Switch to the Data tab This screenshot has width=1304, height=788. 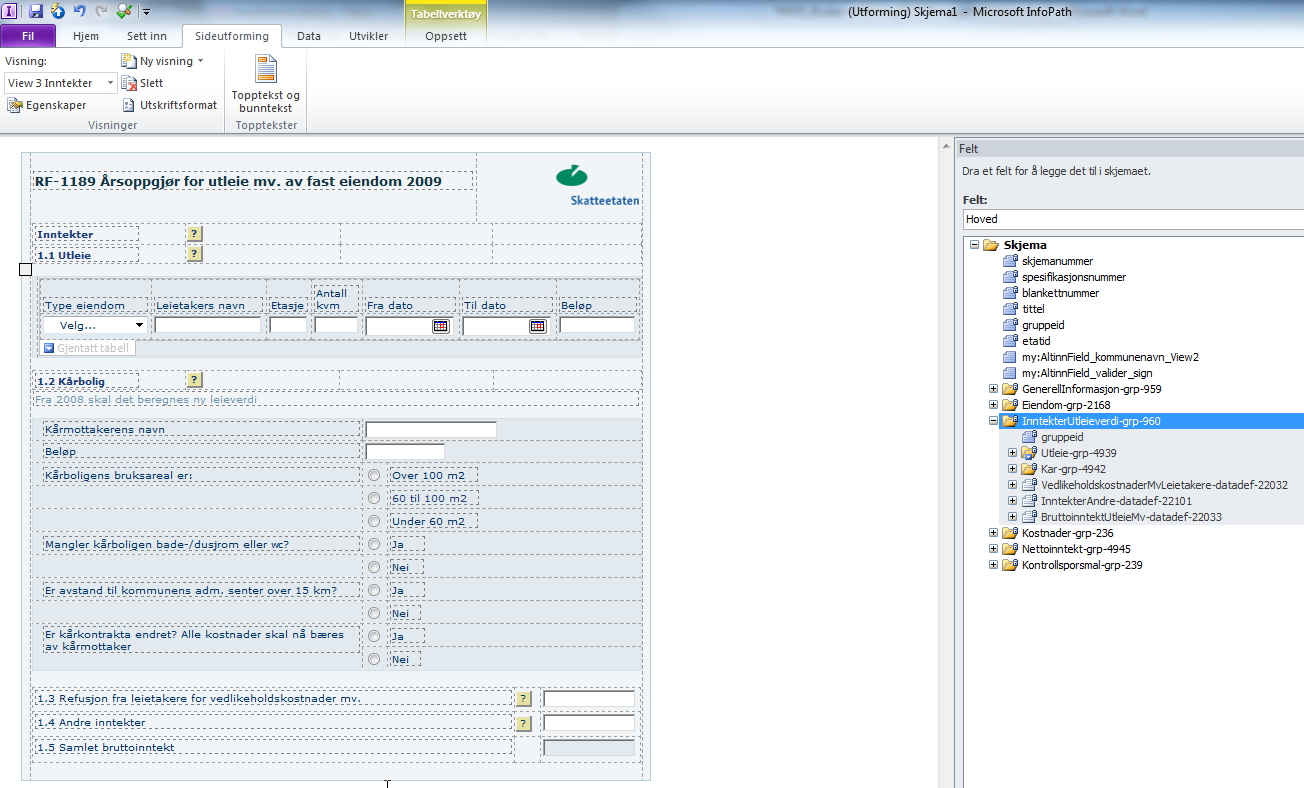[309, 36]
